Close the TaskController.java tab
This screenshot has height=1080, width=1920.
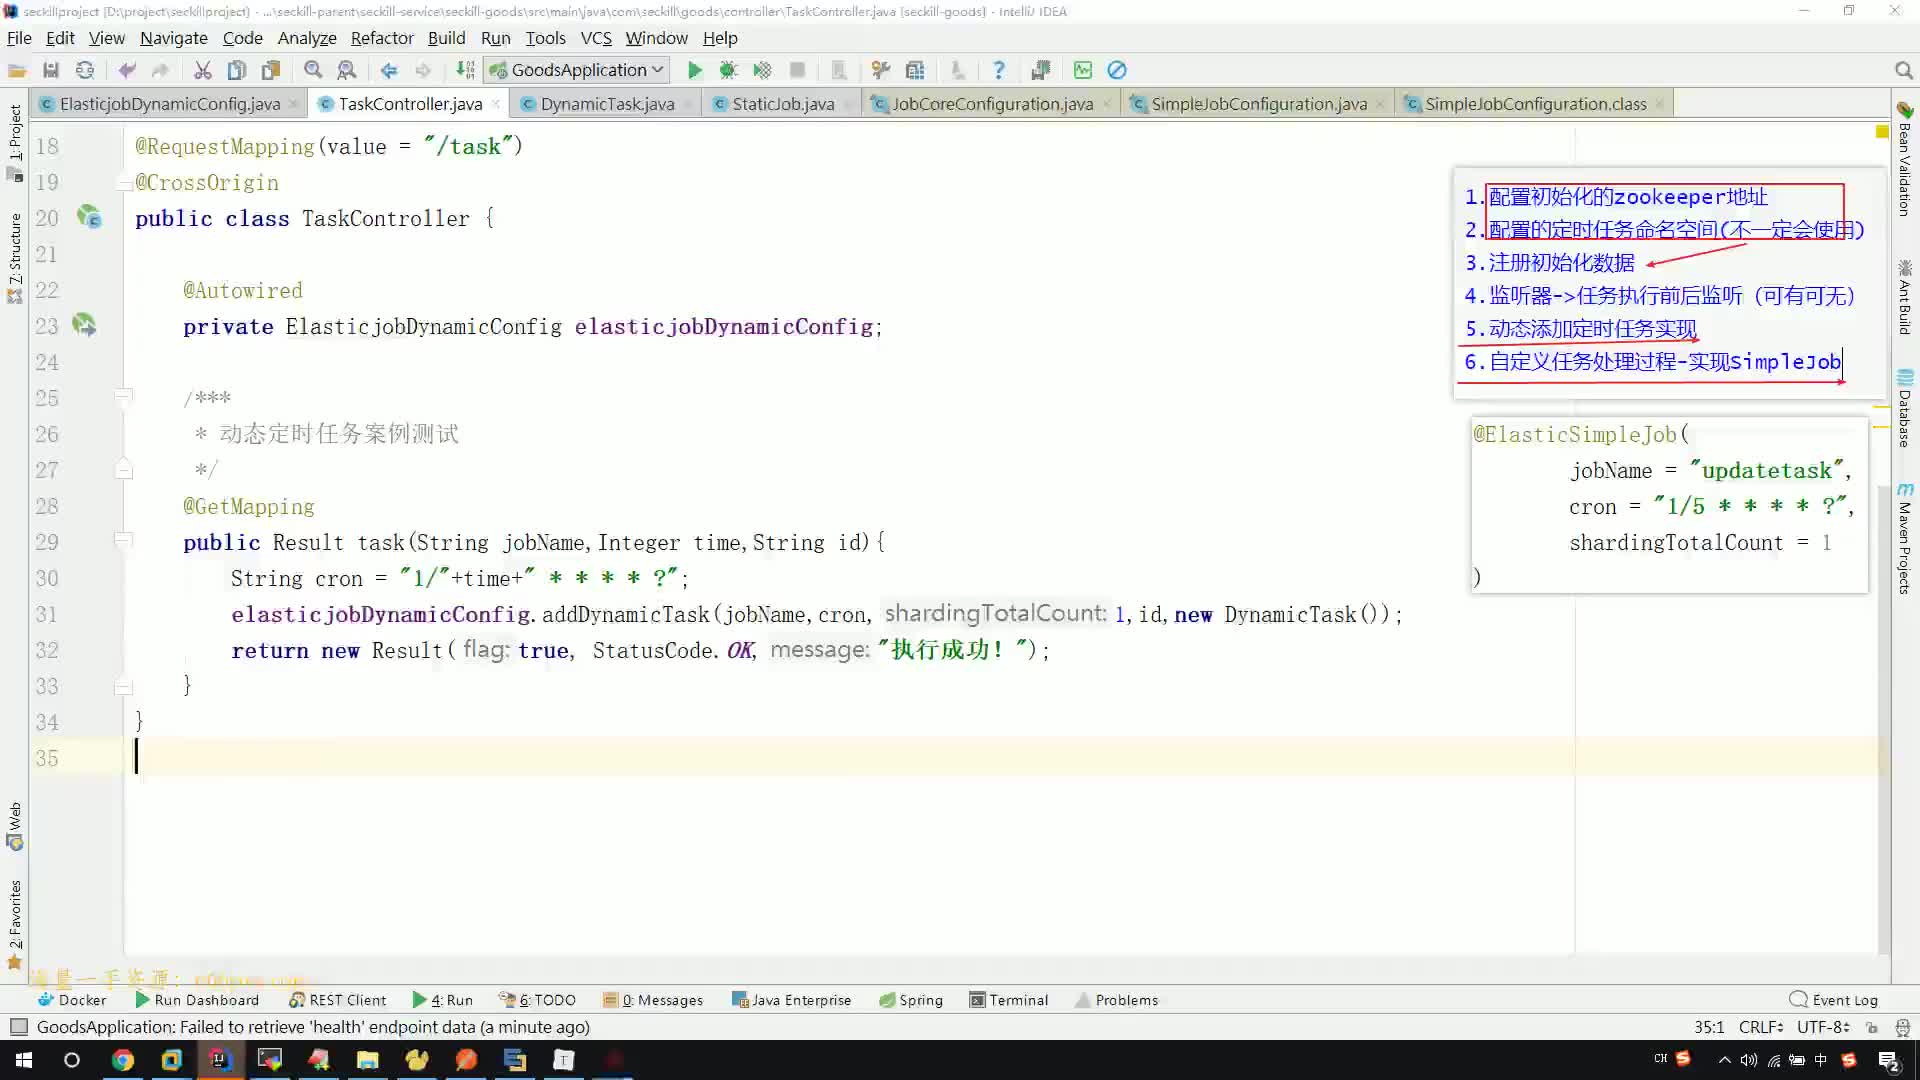pyautogui.click(x=495, y=104)
